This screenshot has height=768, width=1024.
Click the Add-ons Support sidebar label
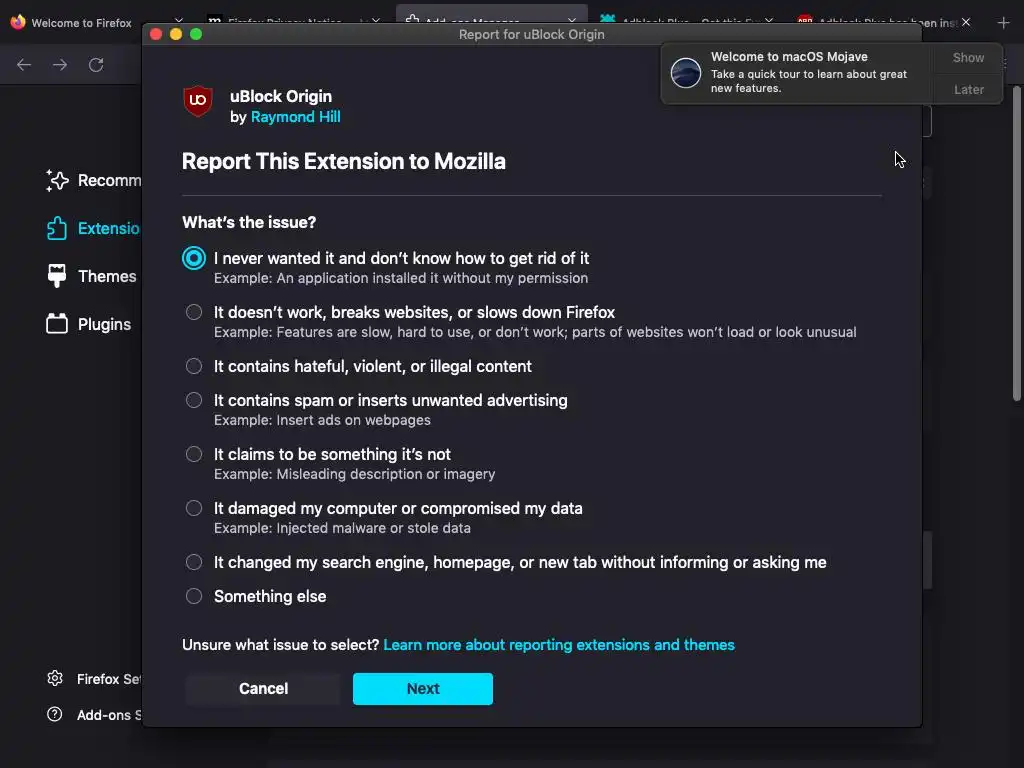pos(108,715)
